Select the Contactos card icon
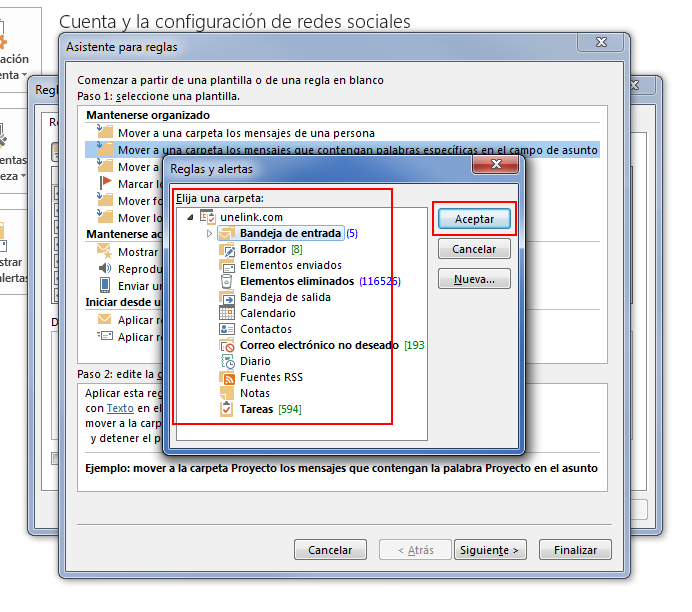692x612 pixels. click(226, 329)
